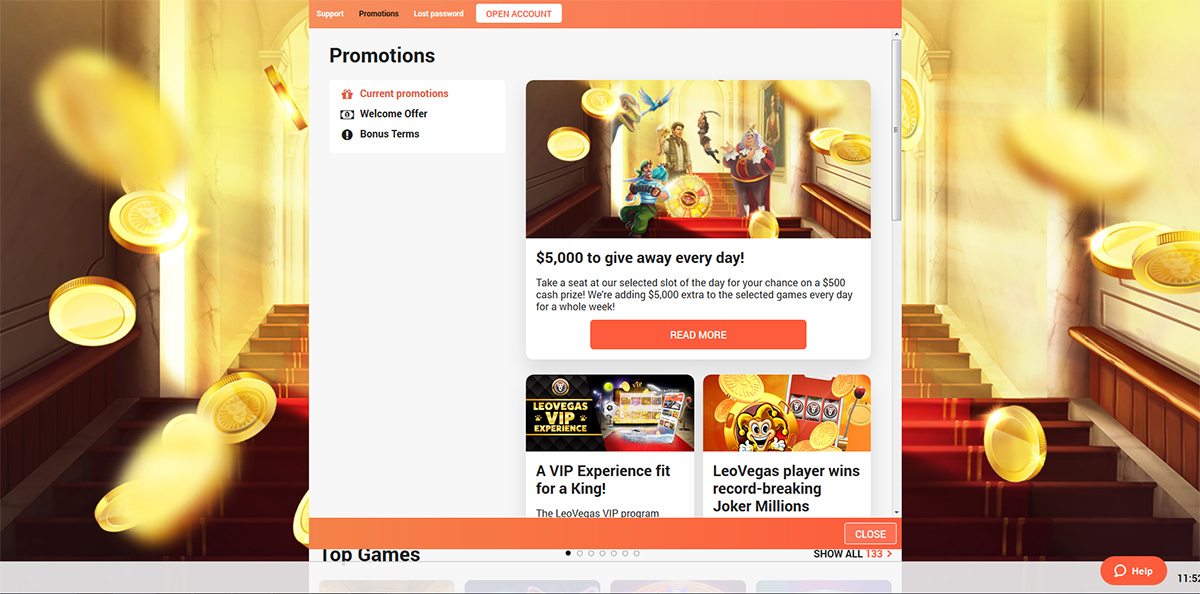Open the Support menu item
The height and width of the screenshot is (594, 1200).
click(330, 14)
